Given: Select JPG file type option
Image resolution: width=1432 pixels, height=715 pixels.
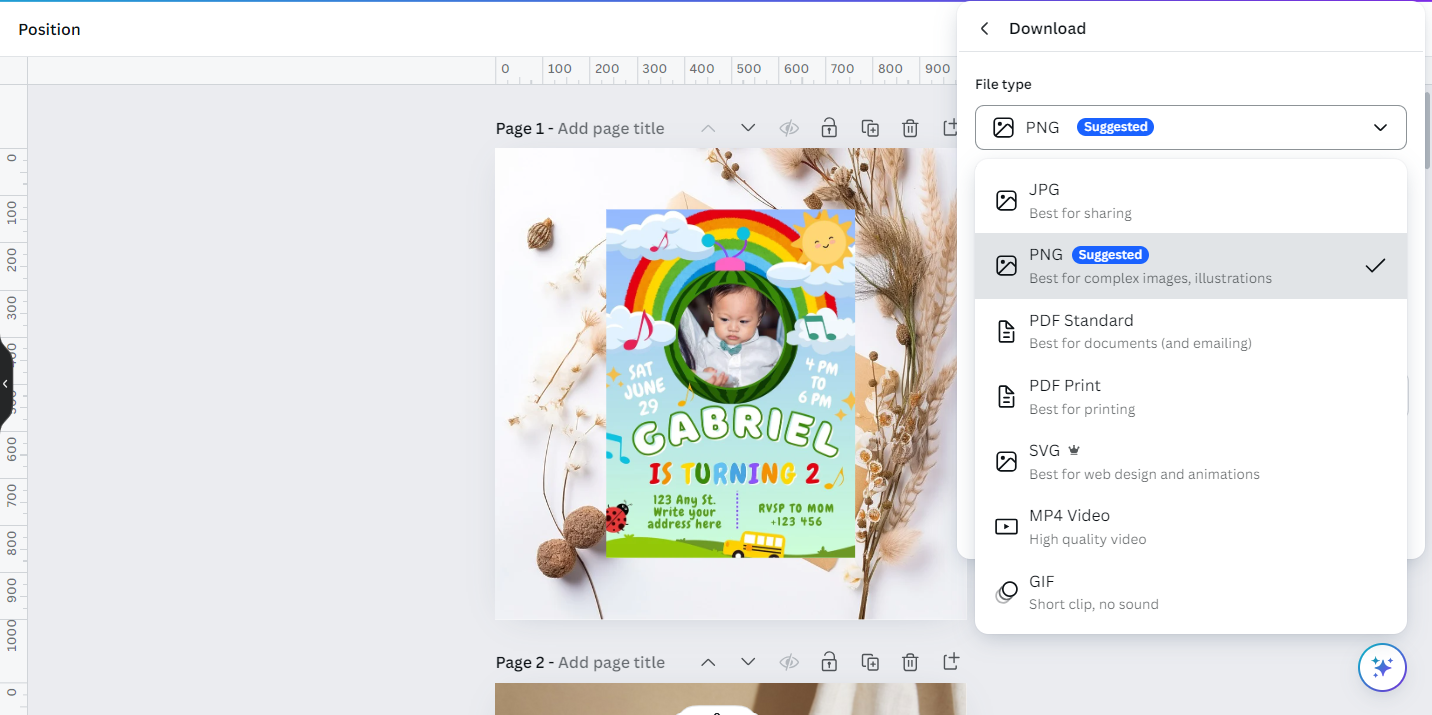Looking at the screenshot, I should click(x=1190, y=201).
